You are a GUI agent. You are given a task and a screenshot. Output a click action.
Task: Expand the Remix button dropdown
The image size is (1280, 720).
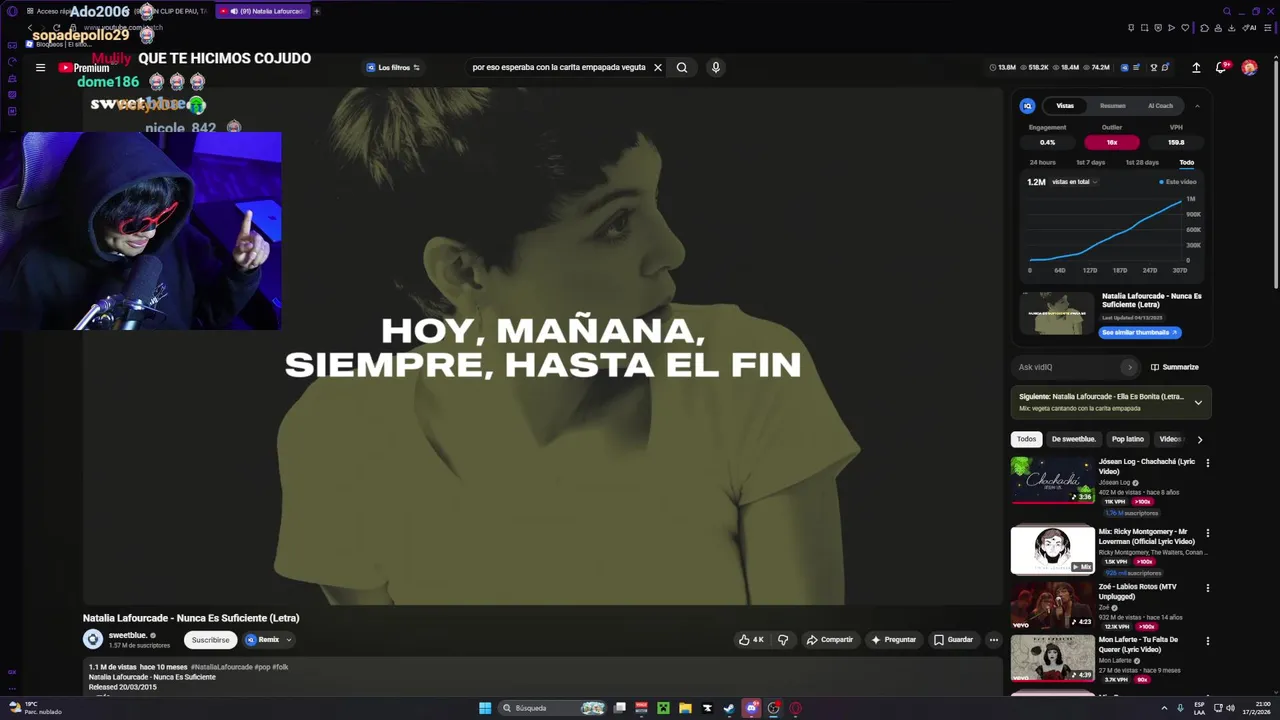(x=289, y=640)
